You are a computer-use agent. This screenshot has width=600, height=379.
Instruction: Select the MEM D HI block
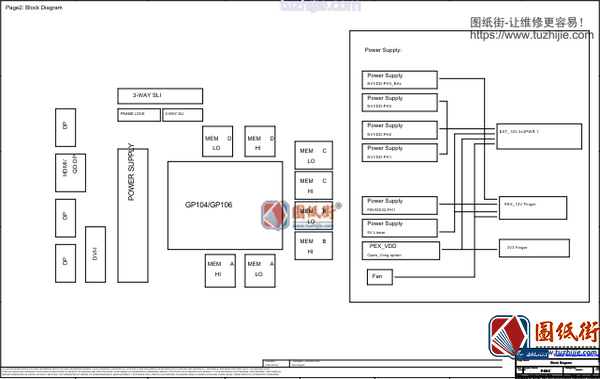[x=260, y=141]
